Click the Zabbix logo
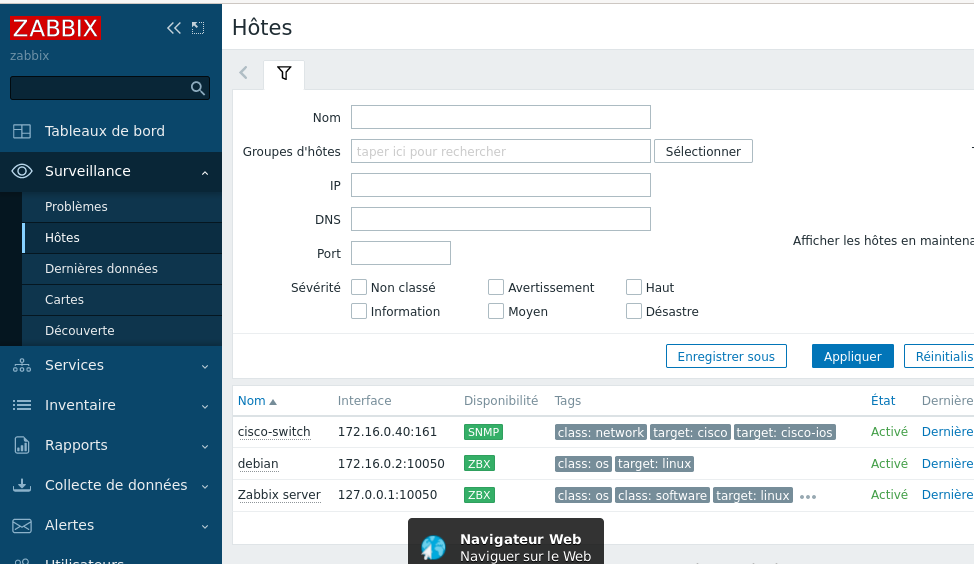 point(56,28)
